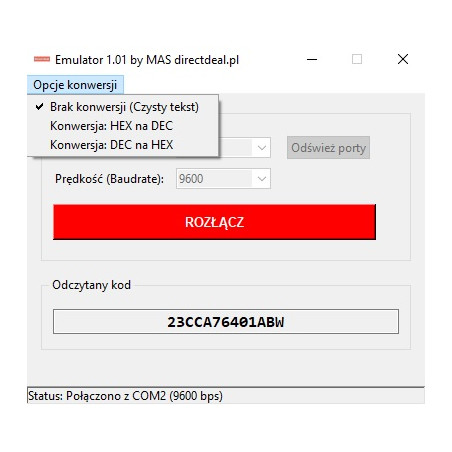Expand the port selection dropdown arrow

pos(262,148)
